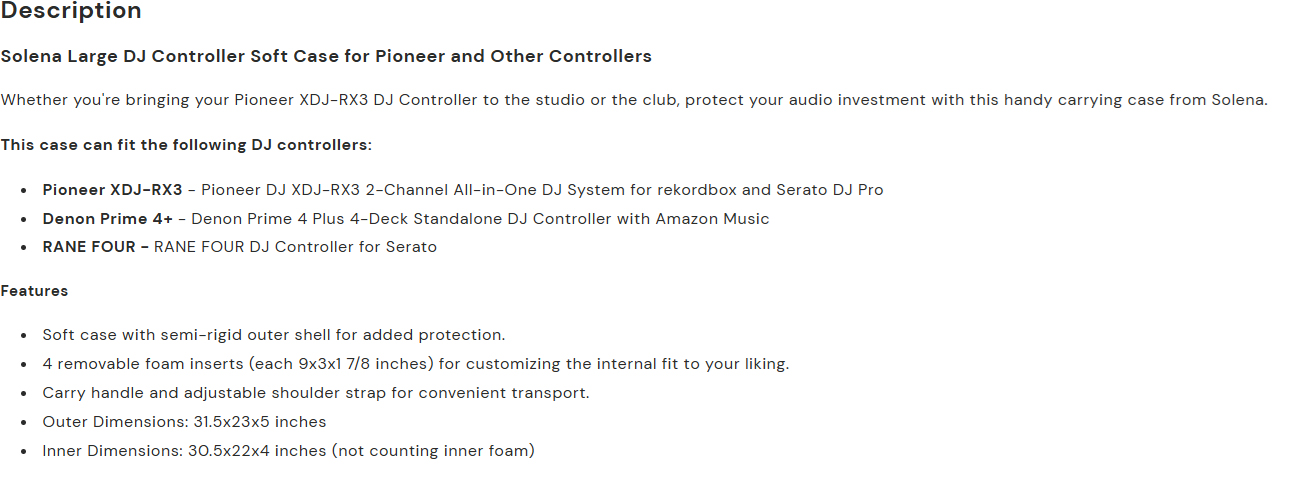The image size is (1296, 481).
Task: Click the Inner Dimensions 30.5x22x4 line
Action: point(288,451)
